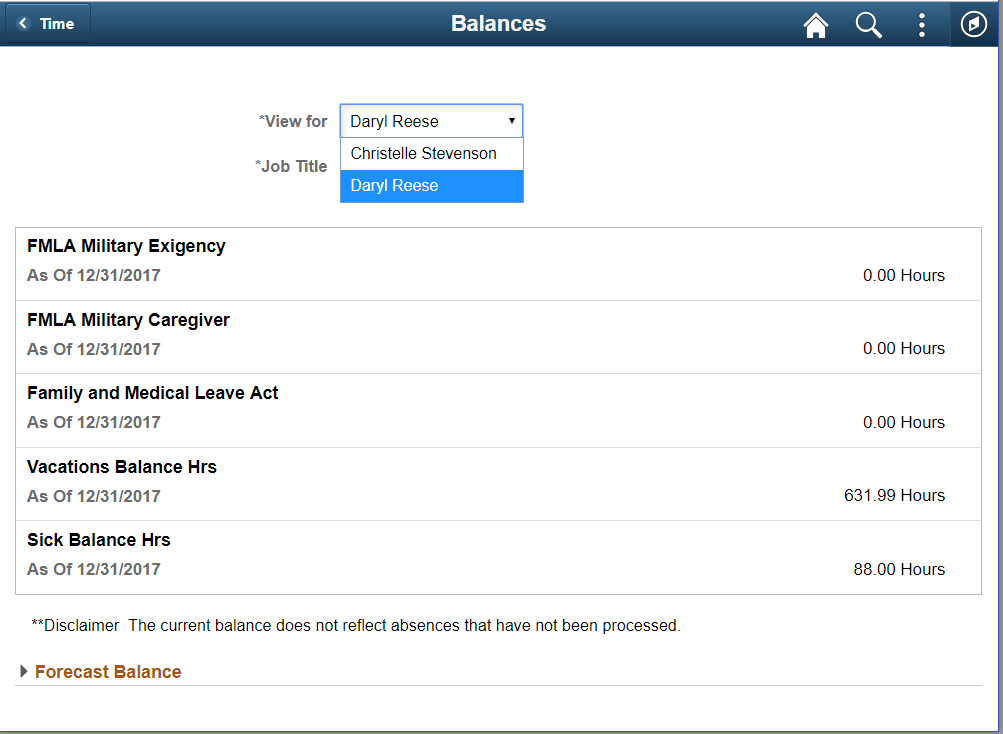Image resolution: width=1003 pixels, height=734 pixels.
Task: Return to Time via the header button
Action: 47,24
